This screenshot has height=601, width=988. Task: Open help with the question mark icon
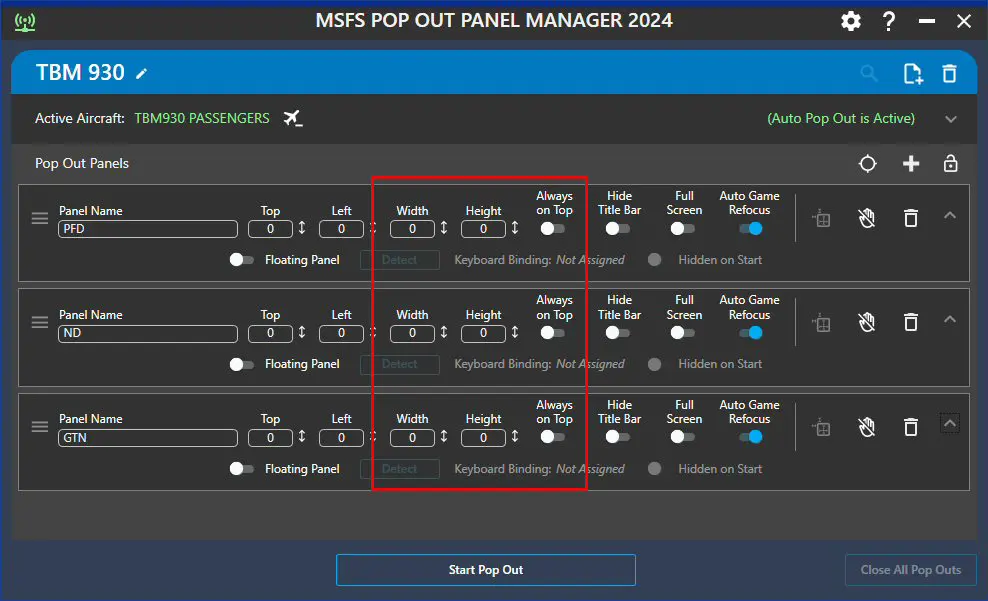coord(888,21)
